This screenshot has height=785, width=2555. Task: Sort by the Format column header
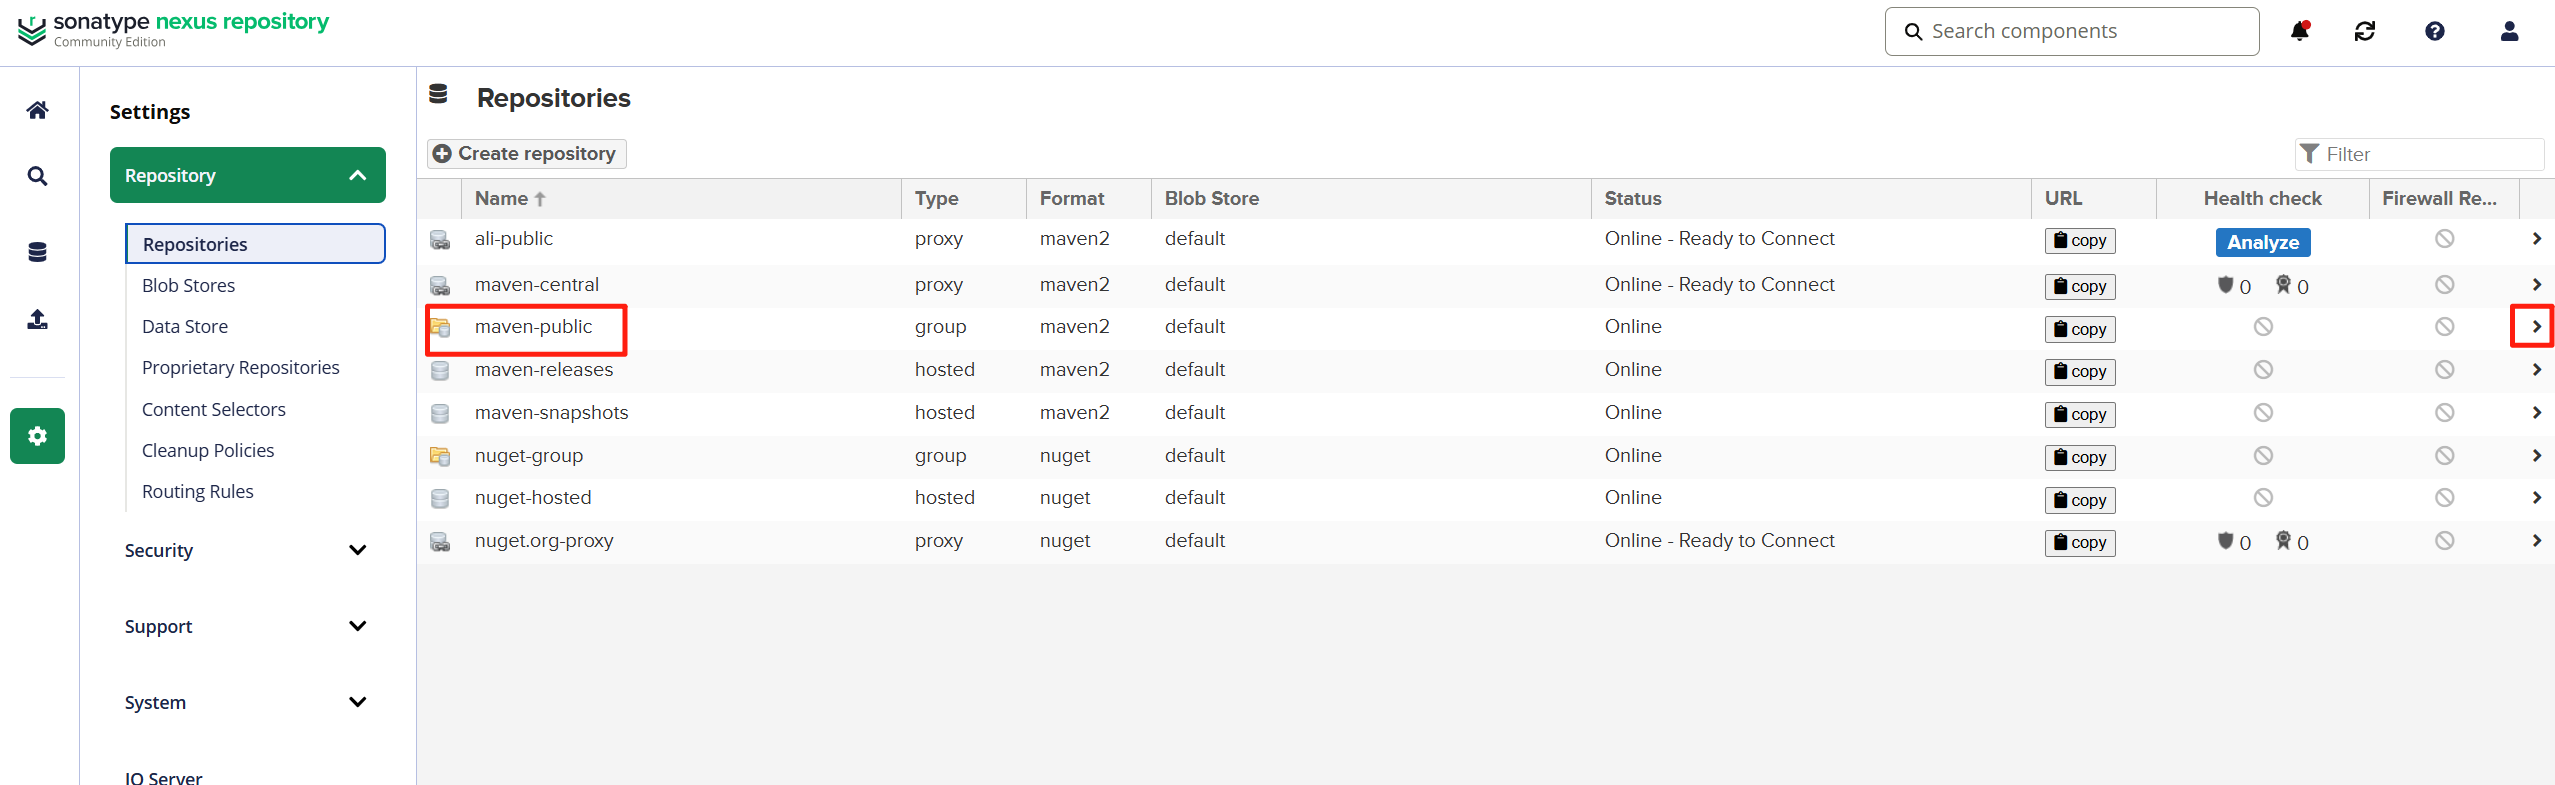[1089, 198]
